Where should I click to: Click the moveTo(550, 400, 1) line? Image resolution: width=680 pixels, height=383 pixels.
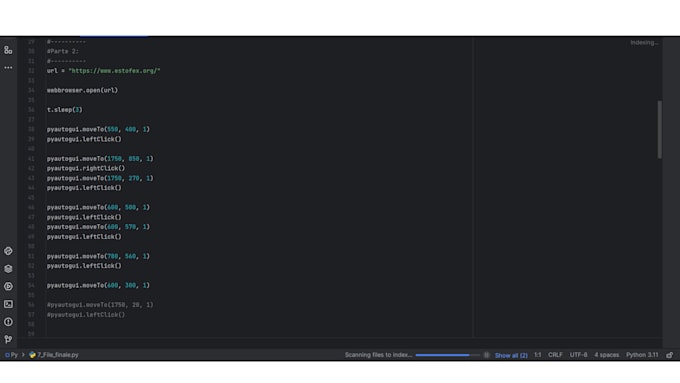[98, 129]
